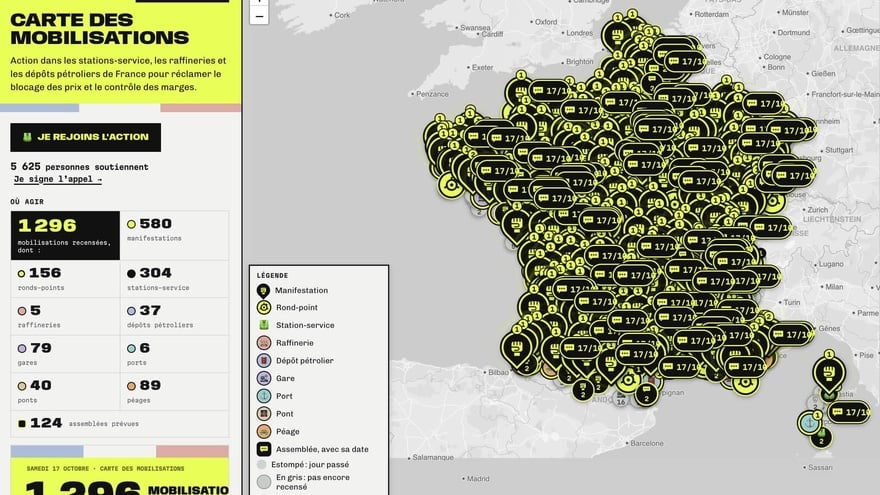Click the Gare icon in legend

click(x=264, y=378)
